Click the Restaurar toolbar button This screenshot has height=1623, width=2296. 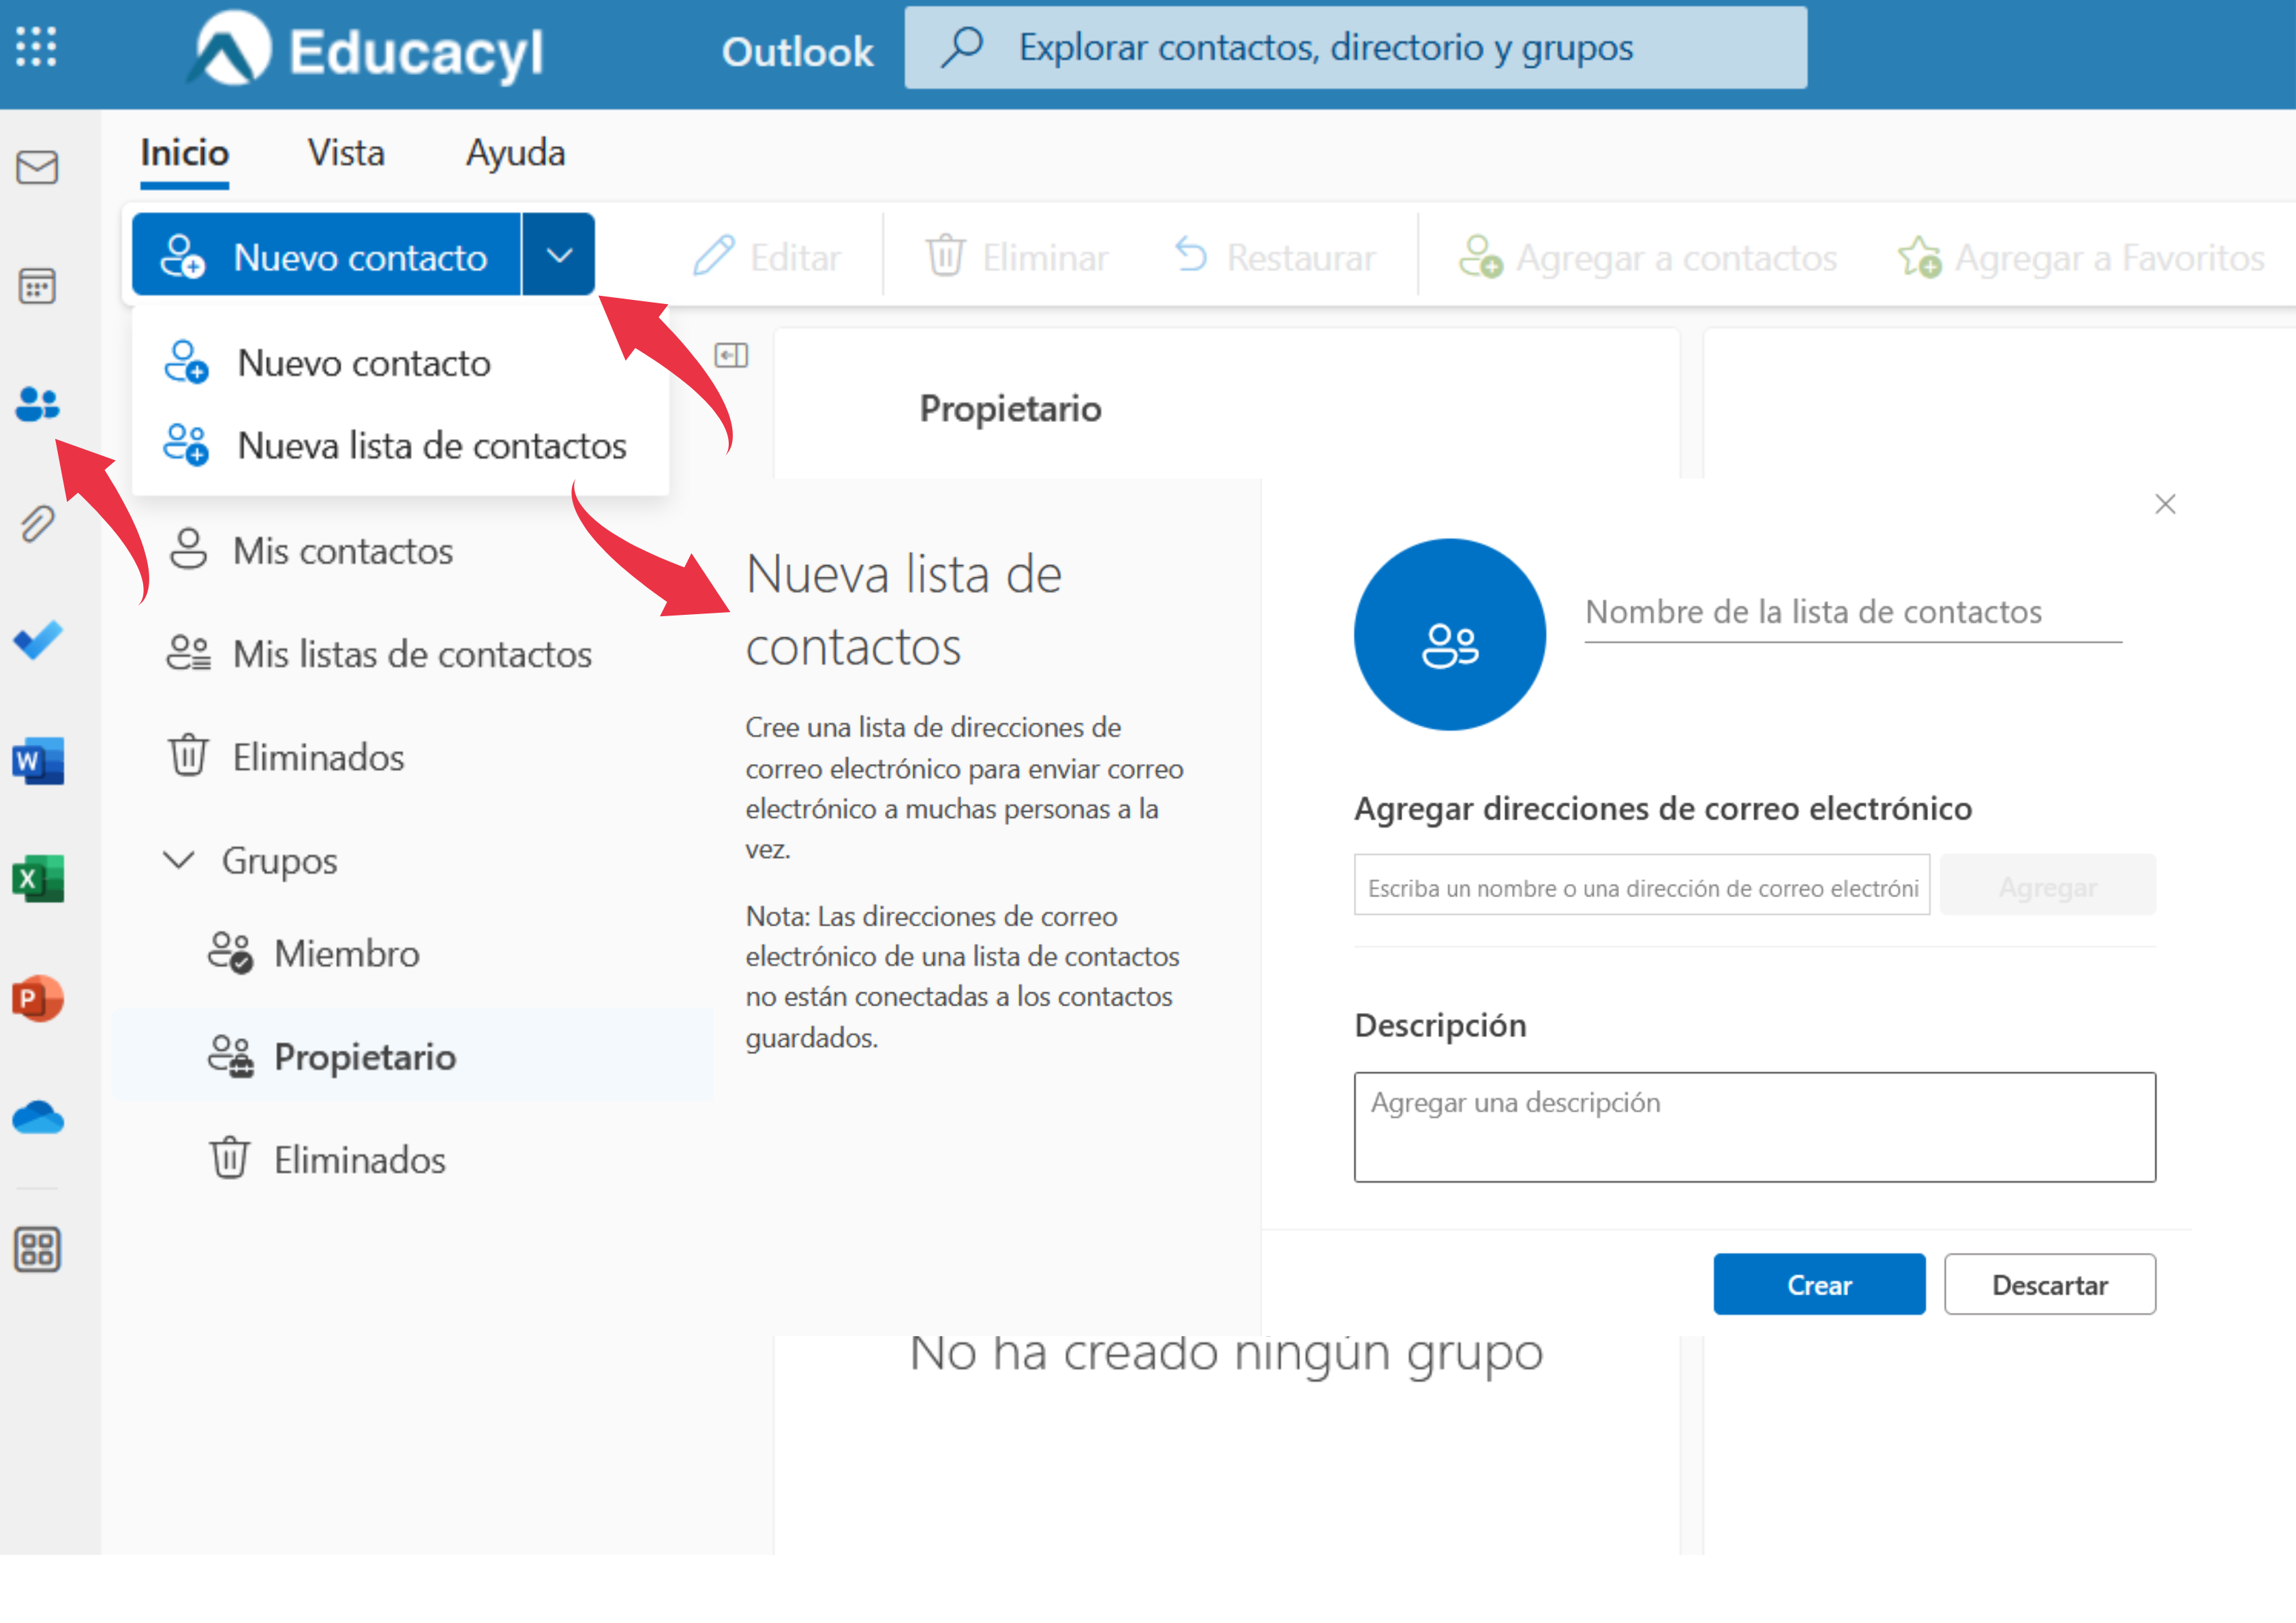[x=1275, y=257]
